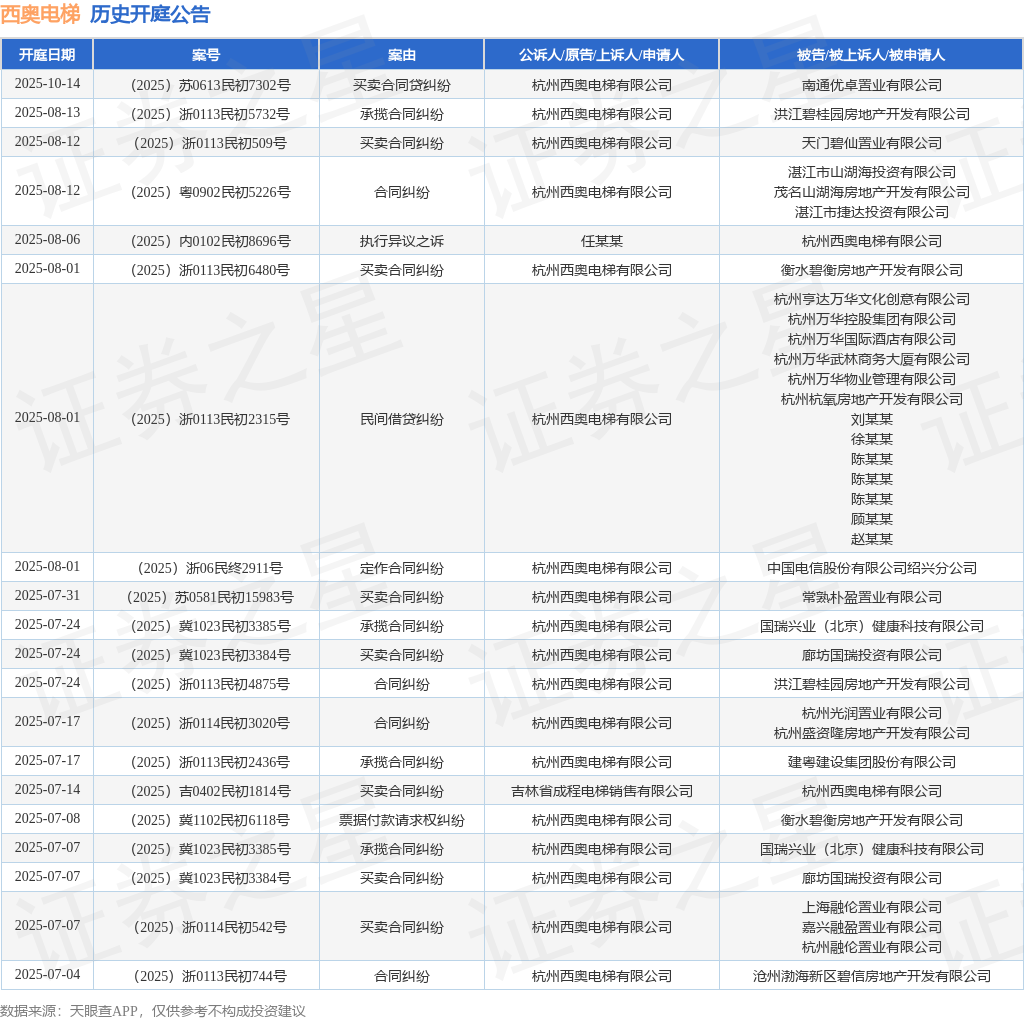The width and height of the screenshot is (1024, 1020).
Task: Click defendant 天门碧仙置业有限公司
Action: coord(871,143)
